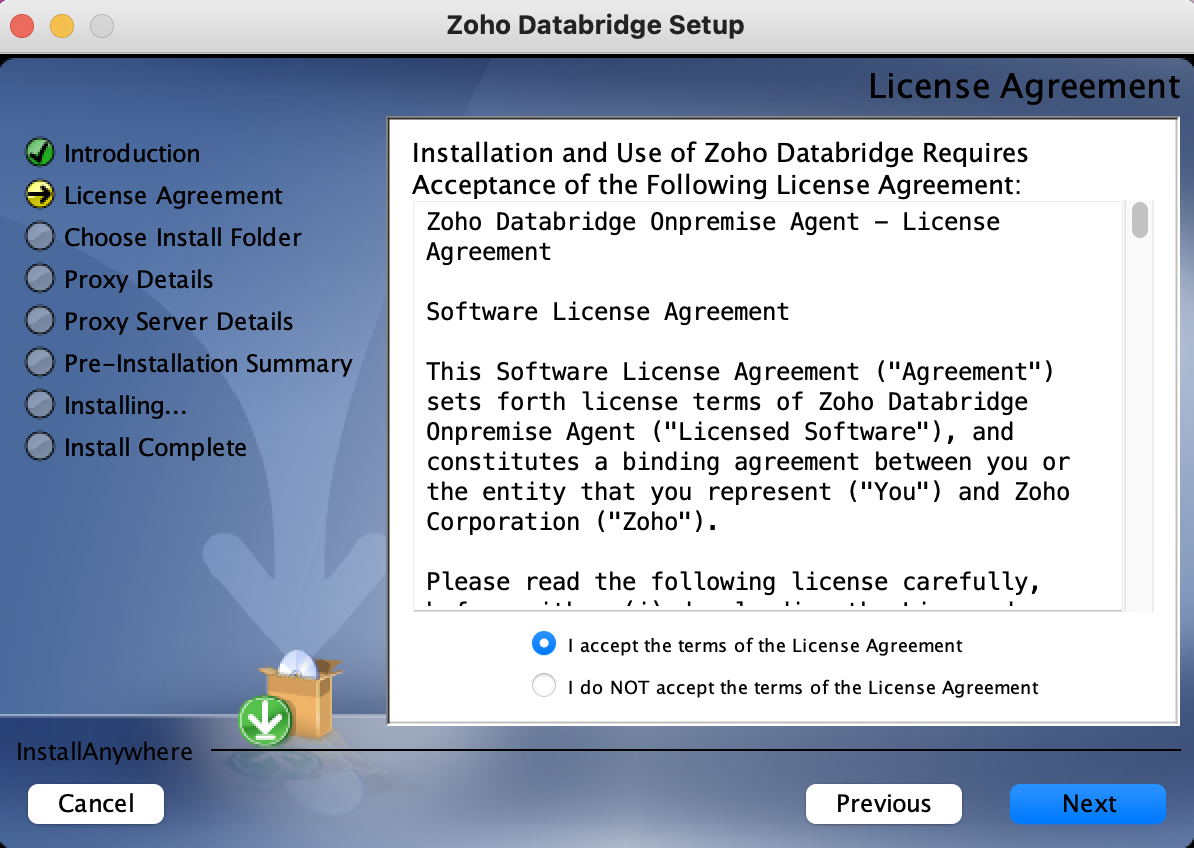Viewport: 1194px width, 848px height.
Task: Click the yellow arrow icon beside License Agreement
Action: (40, 195)
